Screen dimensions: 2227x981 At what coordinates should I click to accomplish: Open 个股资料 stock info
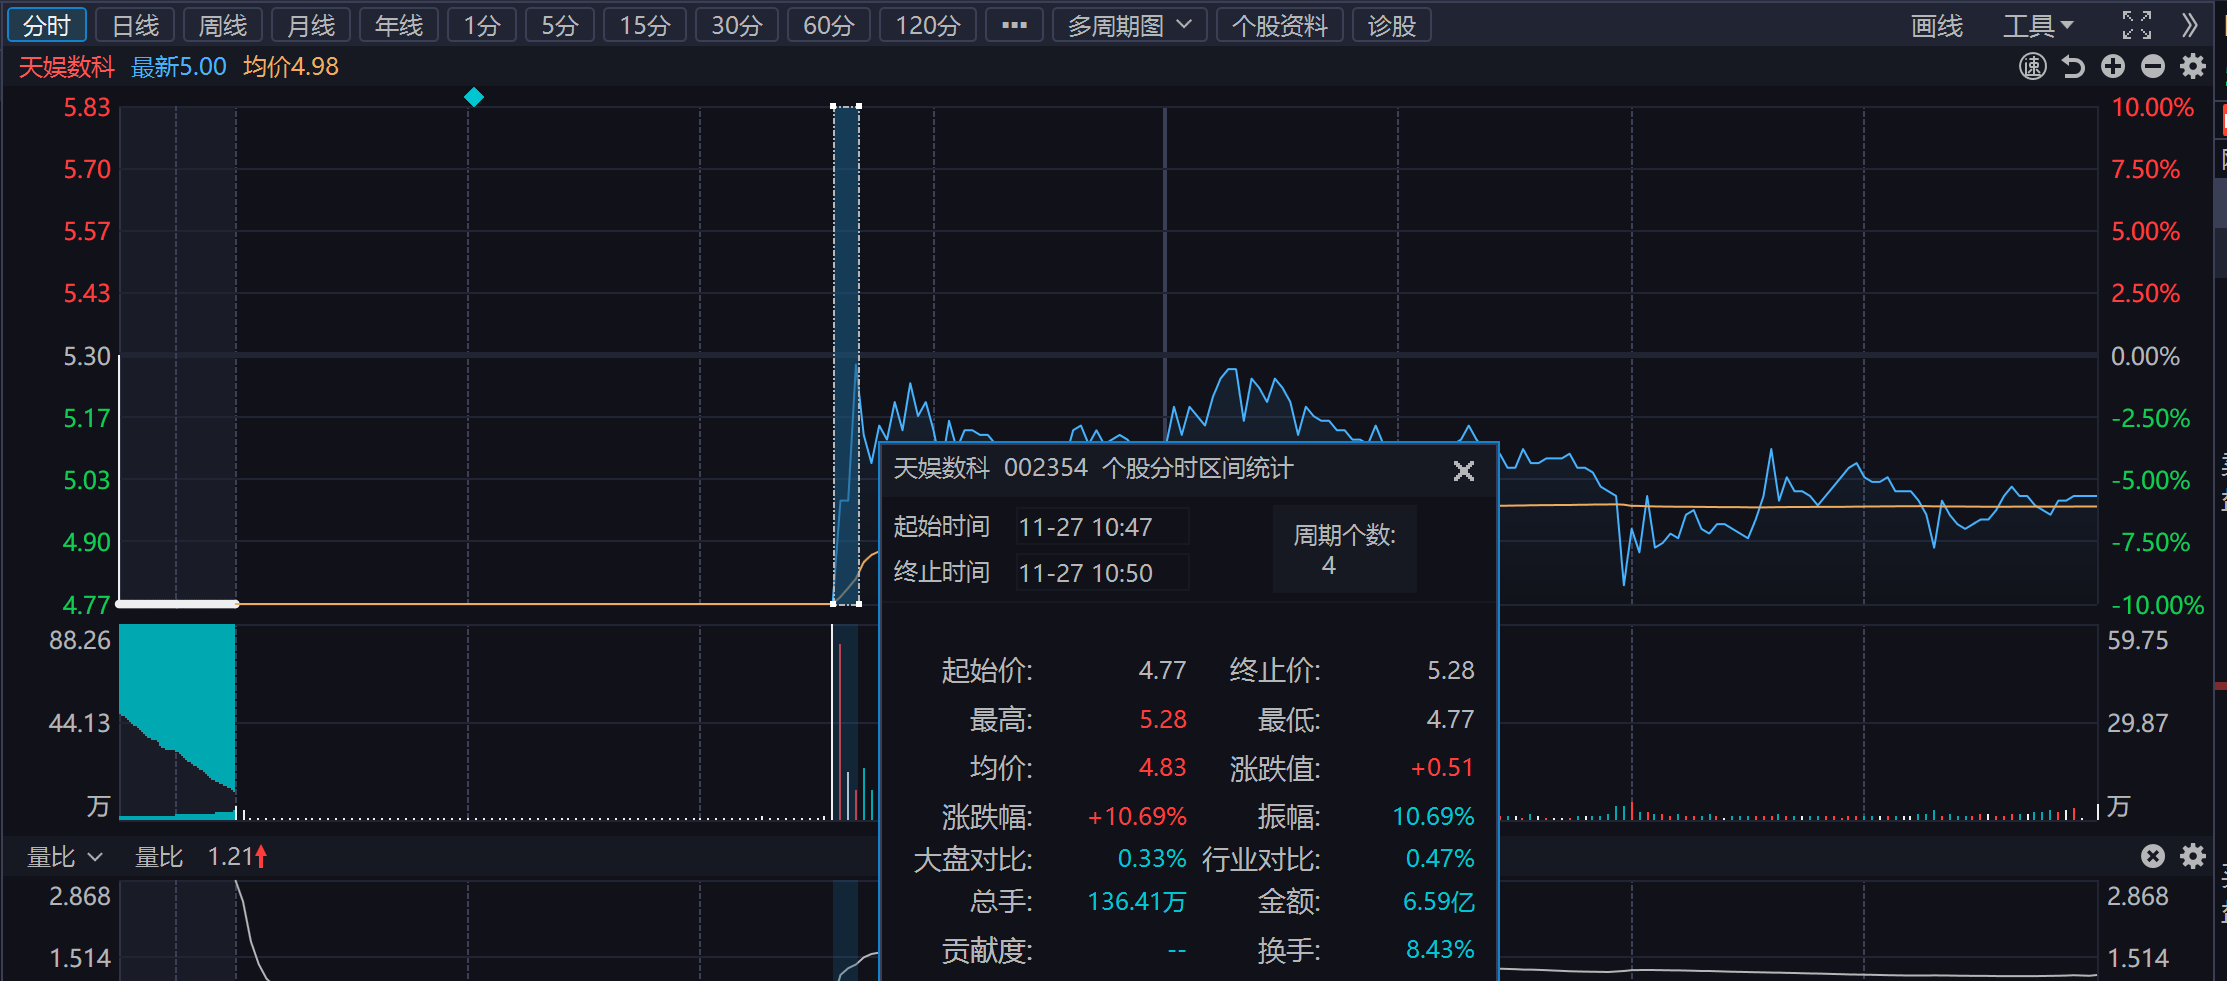(1279, 25)
